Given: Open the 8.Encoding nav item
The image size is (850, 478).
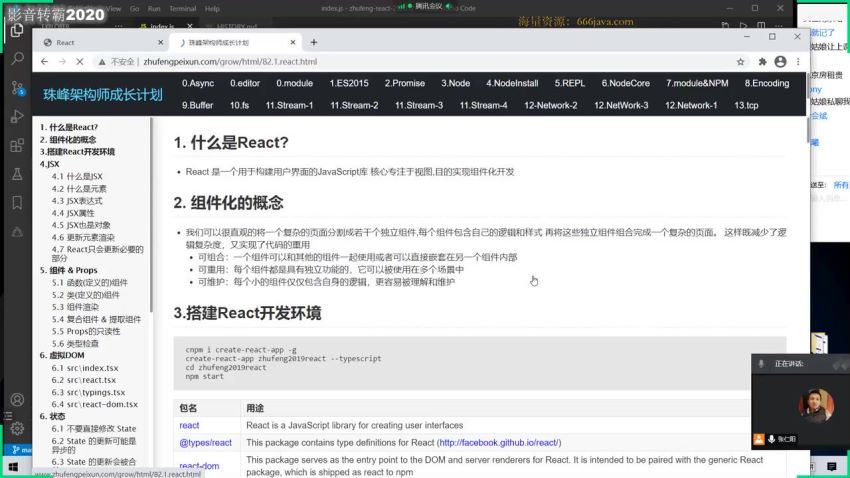Looking at the screenshot, I should 767,83.
